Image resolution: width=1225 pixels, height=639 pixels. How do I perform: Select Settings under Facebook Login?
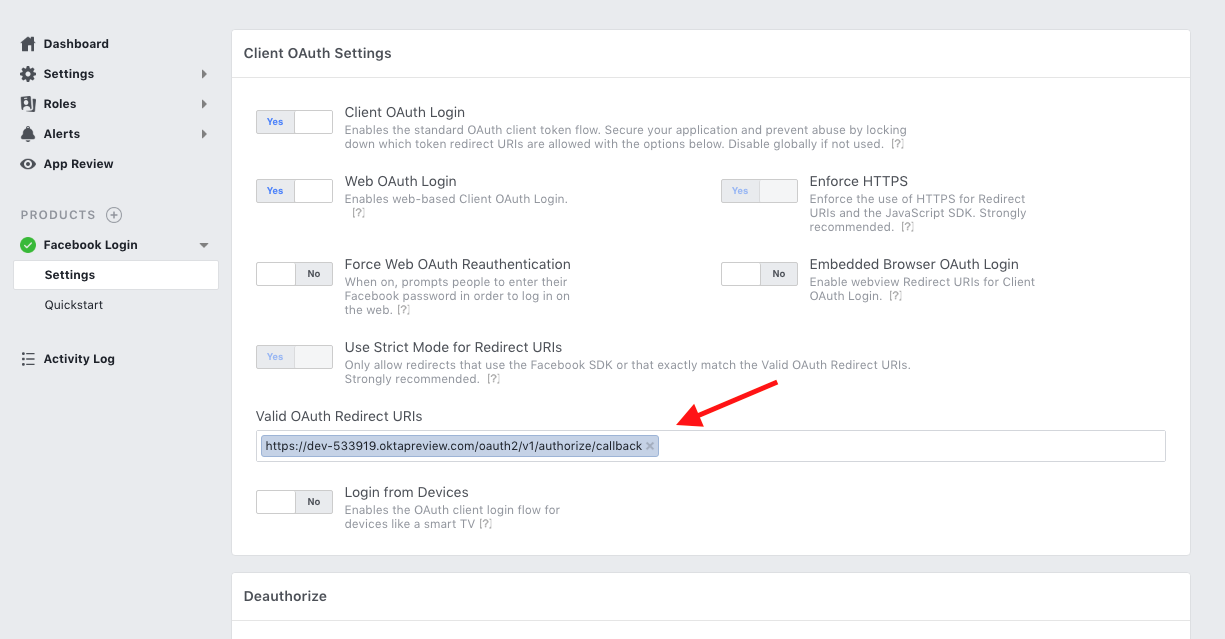70,275
